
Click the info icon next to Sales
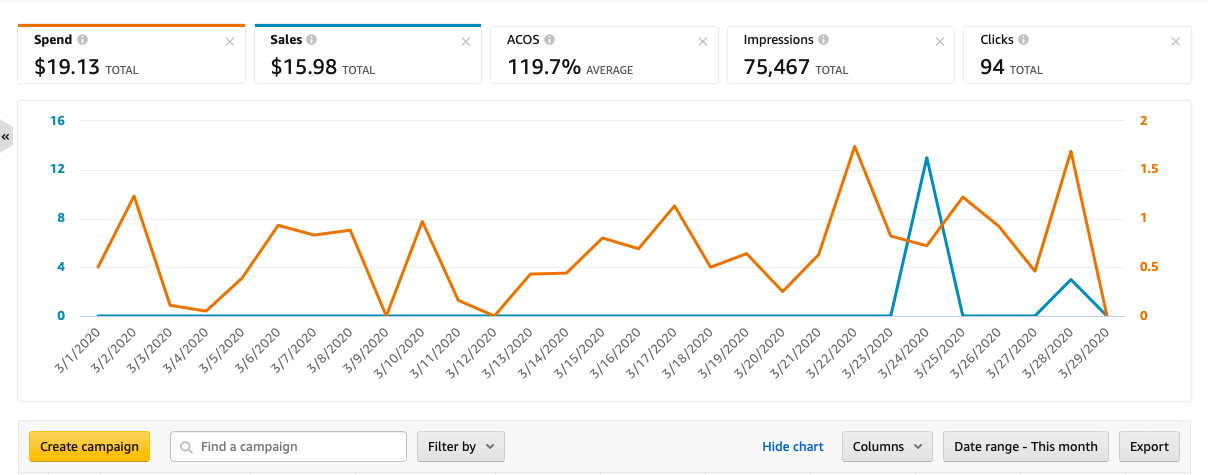(x=312, y=40)
